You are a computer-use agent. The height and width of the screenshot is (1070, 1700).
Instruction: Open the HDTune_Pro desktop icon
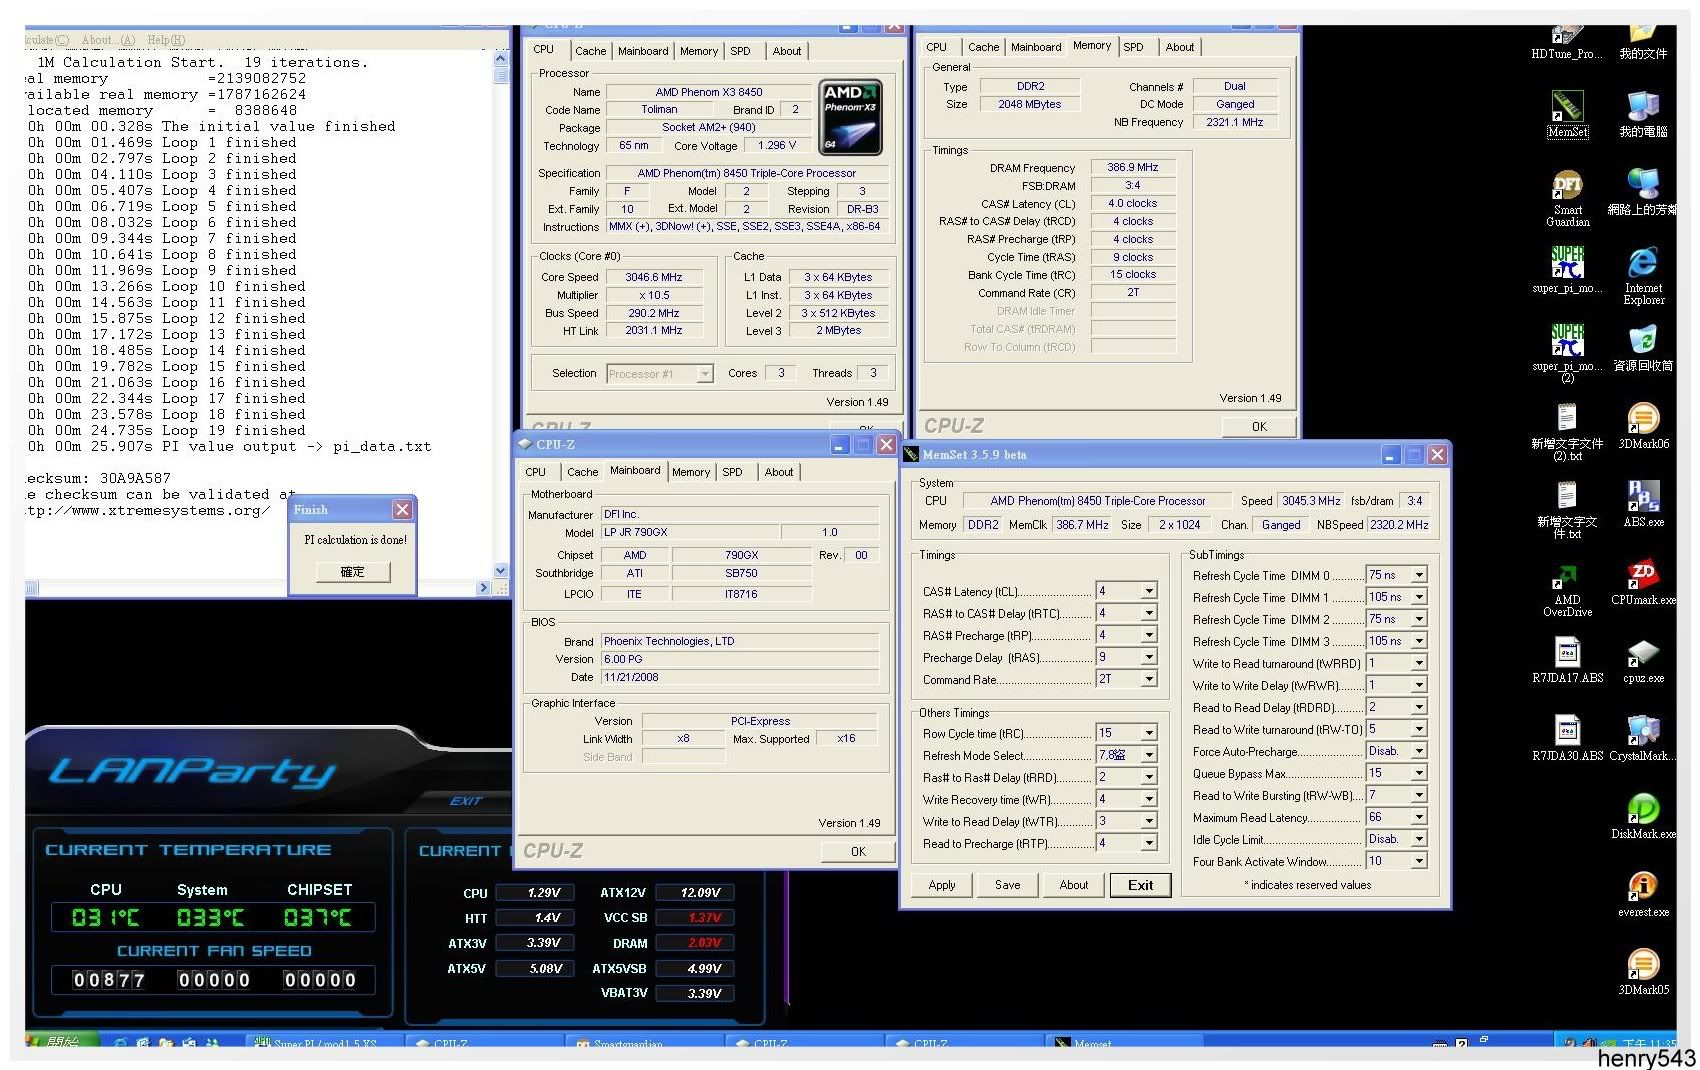pyautogui.click(x=1566, y=42)
